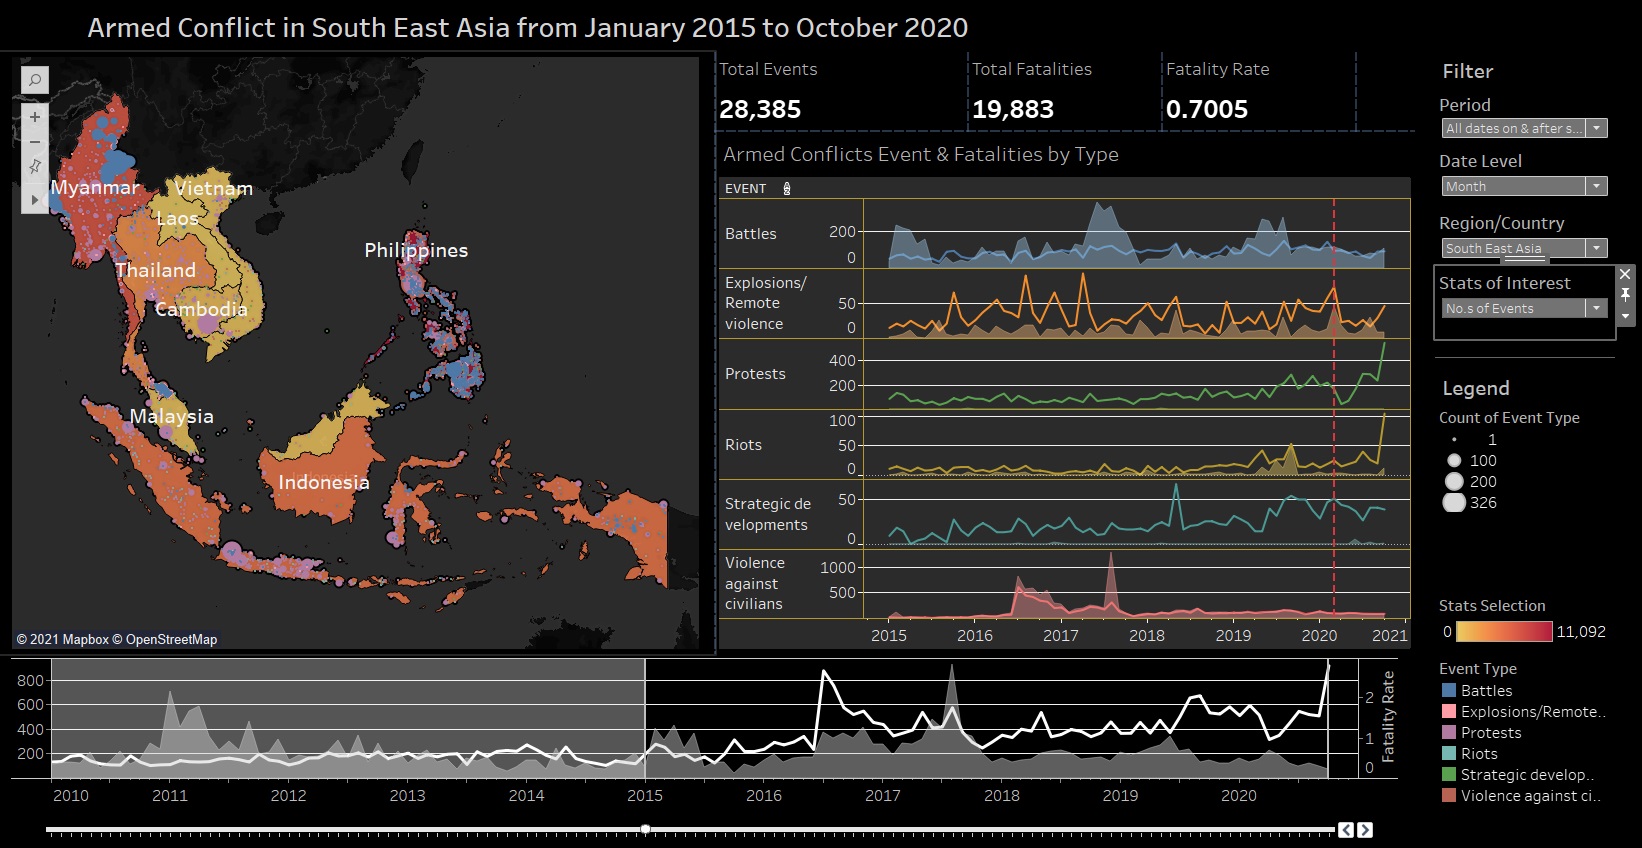Select Explosions/Remote violence row label
Screen dimensions: 1642x848
click(x=766, y=303)
